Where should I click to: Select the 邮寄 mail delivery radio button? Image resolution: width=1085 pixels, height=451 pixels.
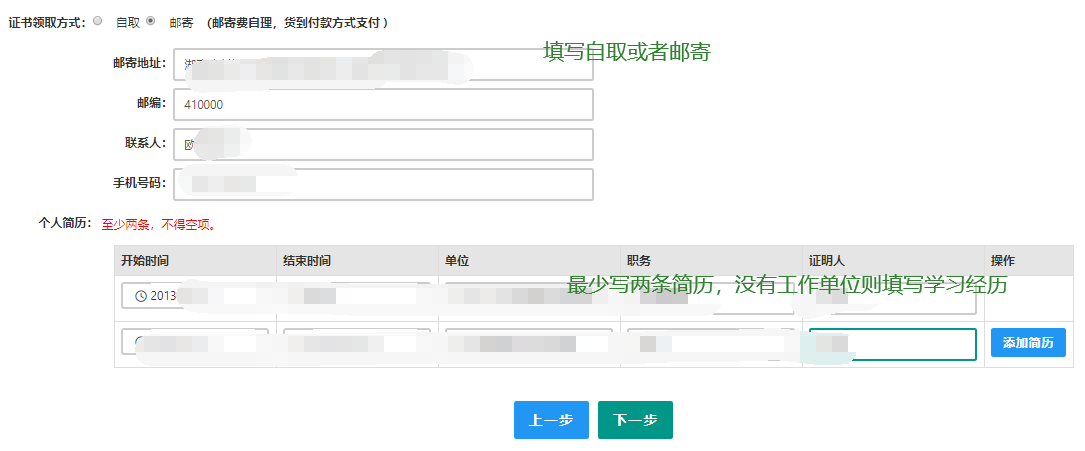pyautogui.click(x=151, y=20)
